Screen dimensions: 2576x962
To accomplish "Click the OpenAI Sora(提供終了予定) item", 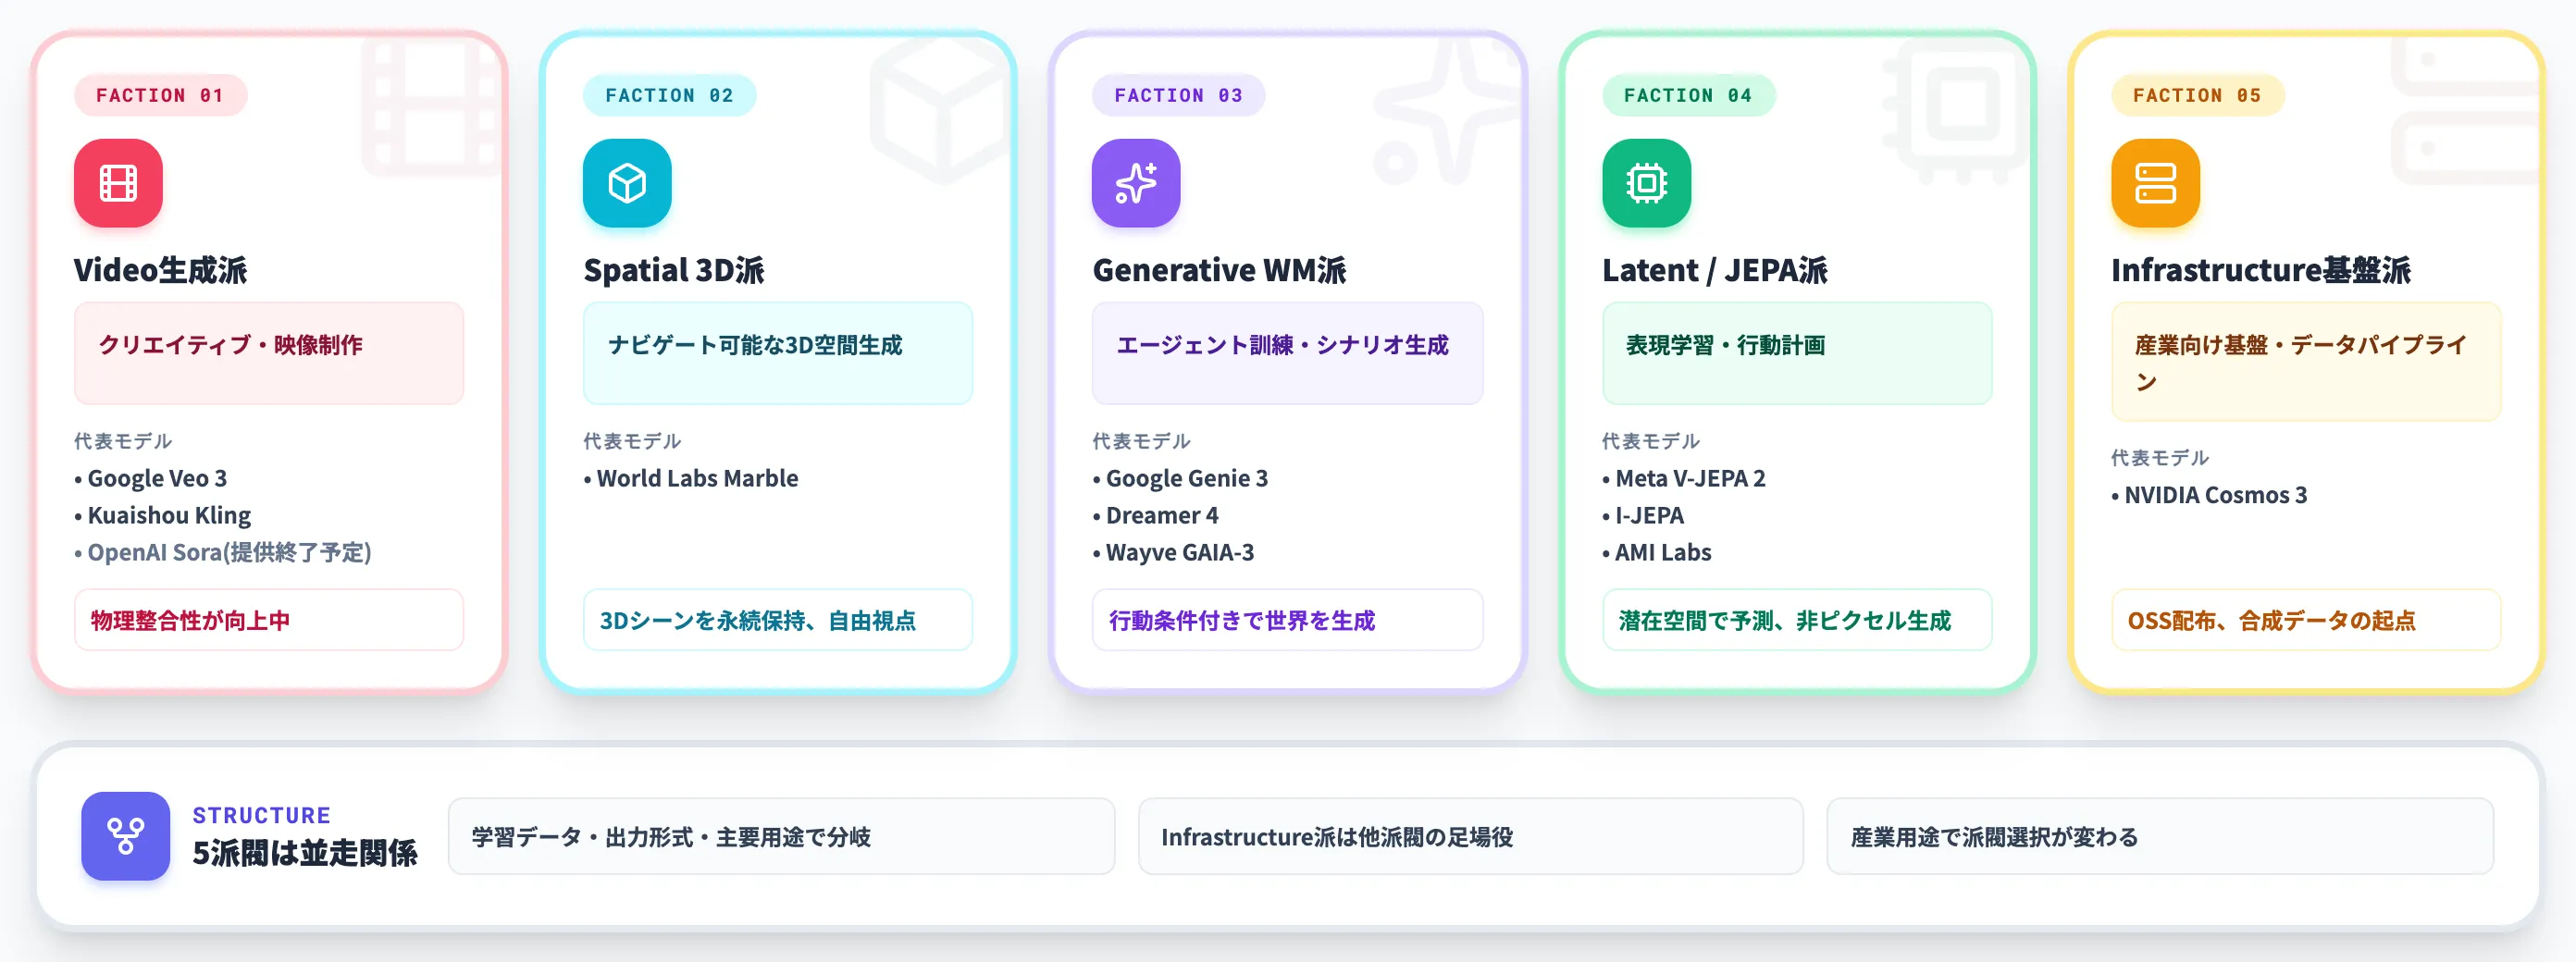I will [x=223, y=552].
